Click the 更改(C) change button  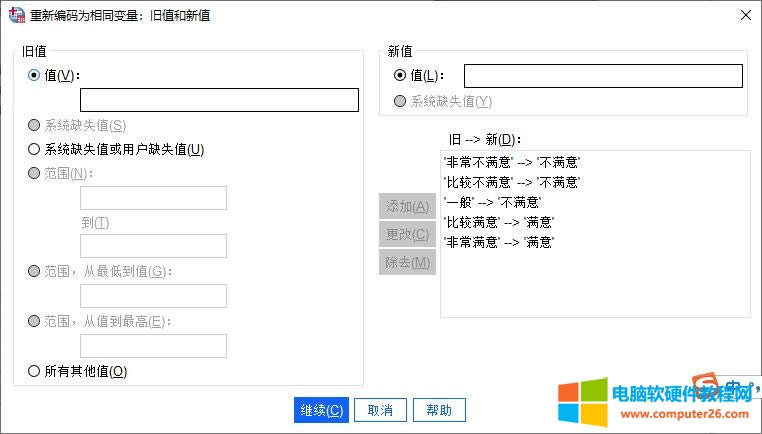407,235
